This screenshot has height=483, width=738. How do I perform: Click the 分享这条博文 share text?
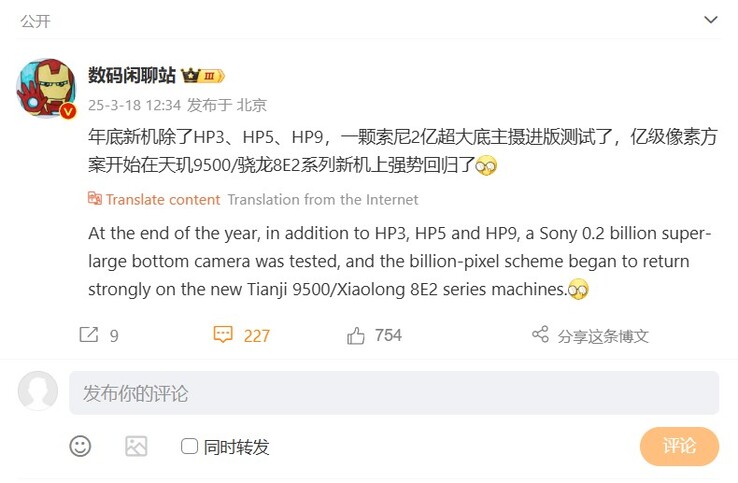tap(603, 336)
